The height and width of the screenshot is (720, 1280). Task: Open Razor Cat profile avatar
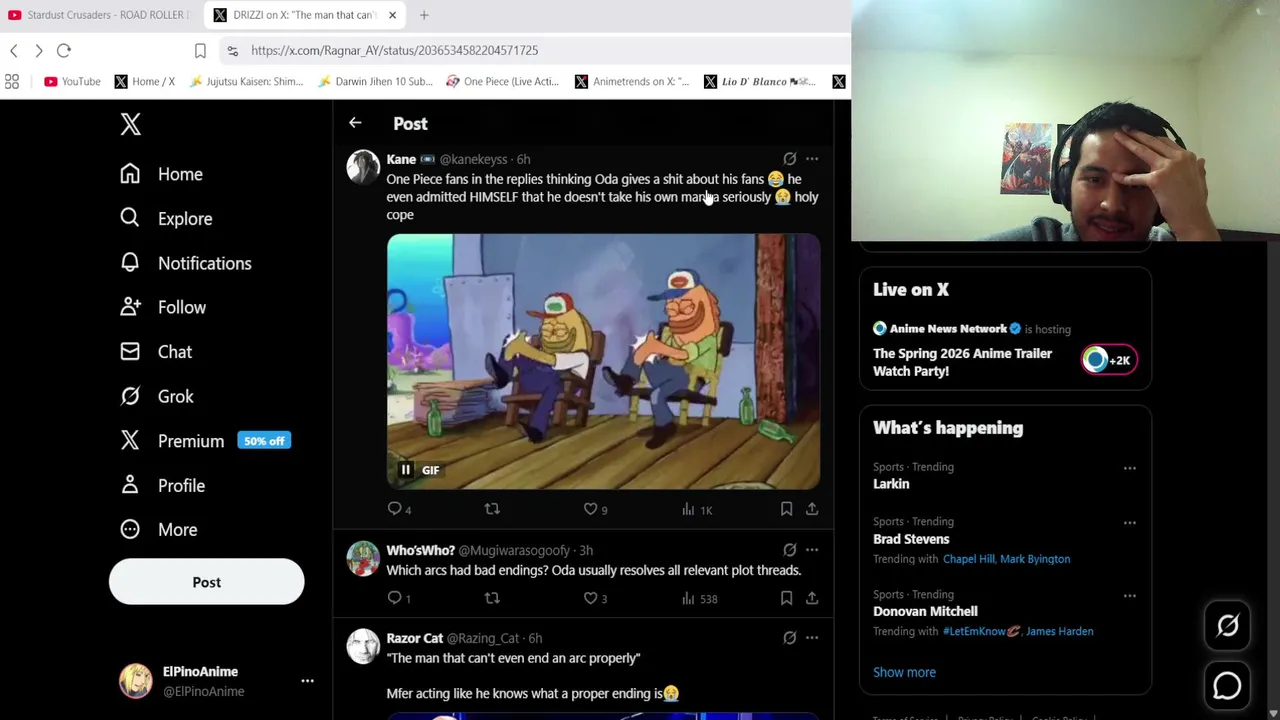[363, 646]
